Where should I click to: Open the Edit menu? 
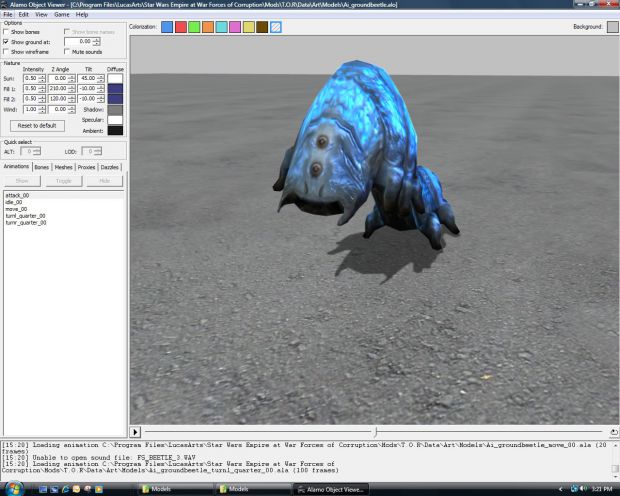pos(24,15)
